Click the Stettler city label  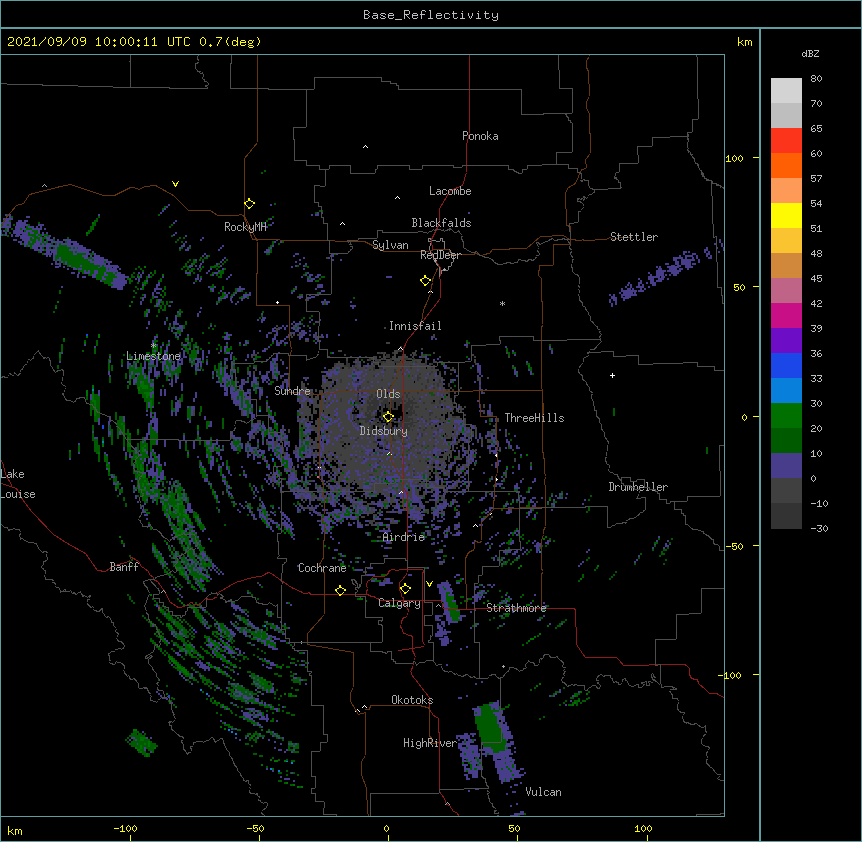[x=634, y=237]
